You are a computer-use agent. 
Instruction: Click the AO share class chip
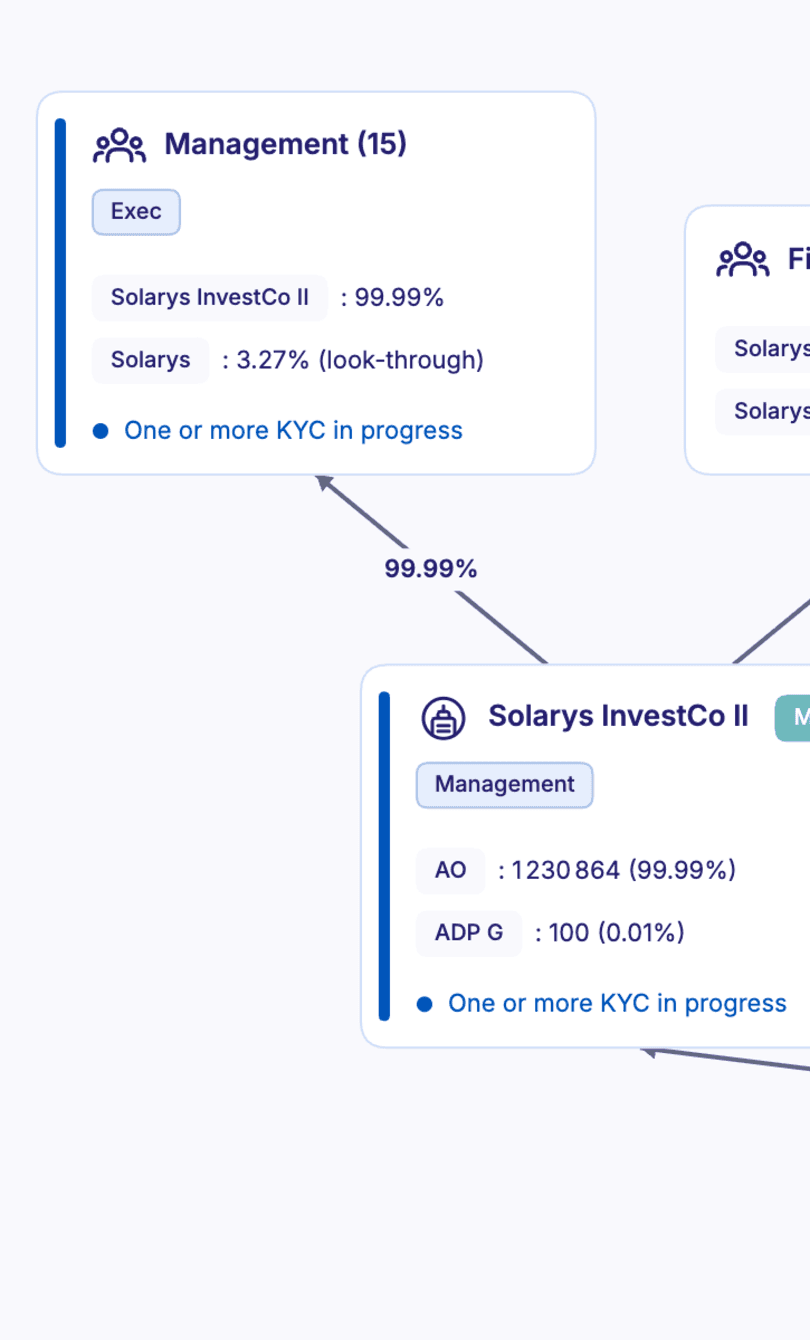pyautogui.click(x=451, y=871)
